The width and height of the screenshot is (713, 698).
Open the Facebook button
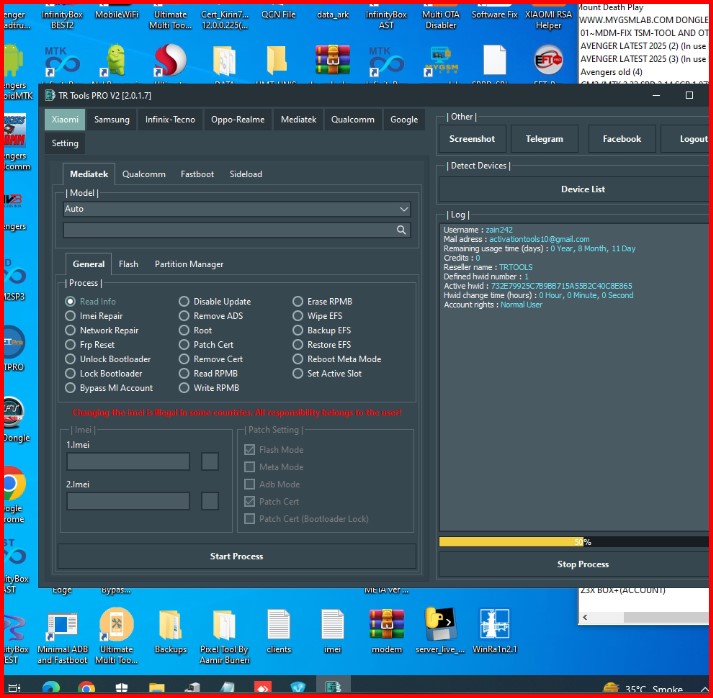pyautogui.click(x=622, y=139)
